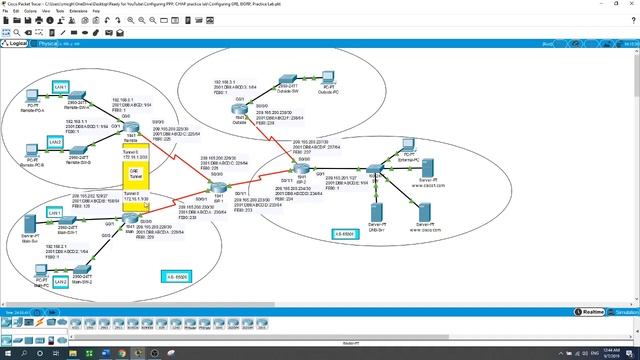The height and width of the screenshot is (360, 640).
Task: Switch to Logical workspace view
Action: click(x=14, y=43)
